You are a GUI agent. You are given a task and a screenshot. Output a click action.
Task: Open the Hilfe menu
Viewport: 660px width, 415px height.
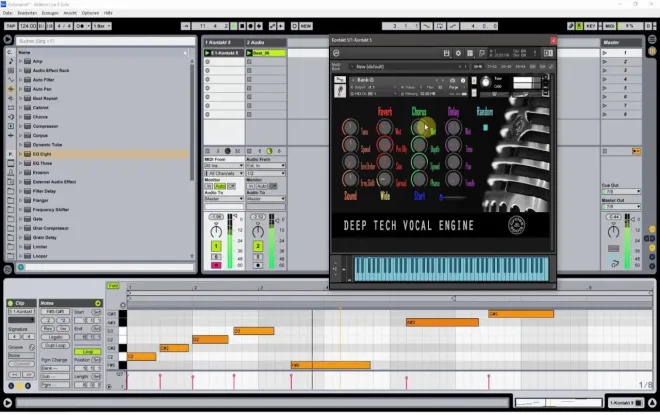tap(108, 13)
